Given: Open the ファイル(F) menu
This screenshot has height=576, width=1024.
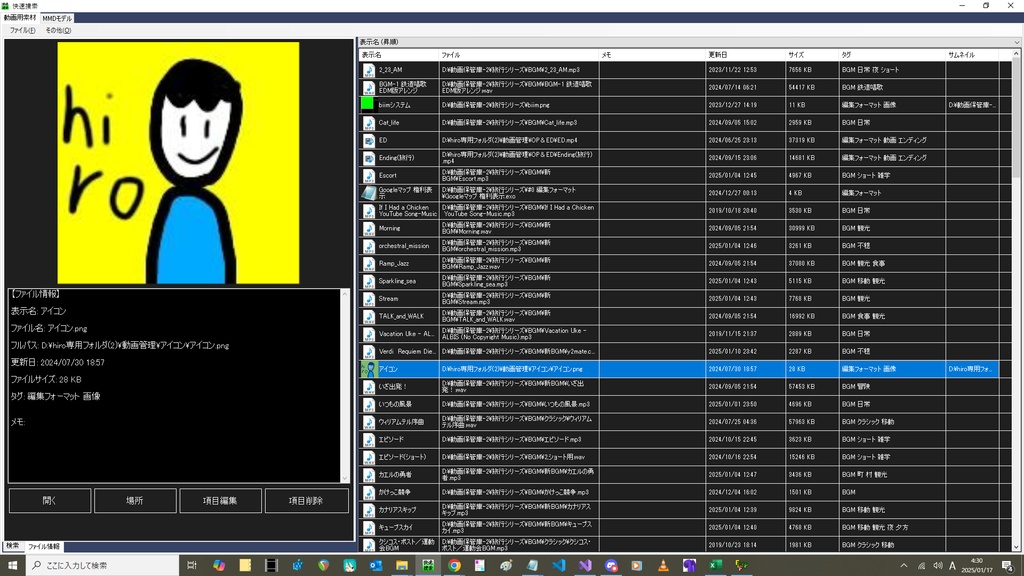Looking at the screenshot, I should coord(22,30).
